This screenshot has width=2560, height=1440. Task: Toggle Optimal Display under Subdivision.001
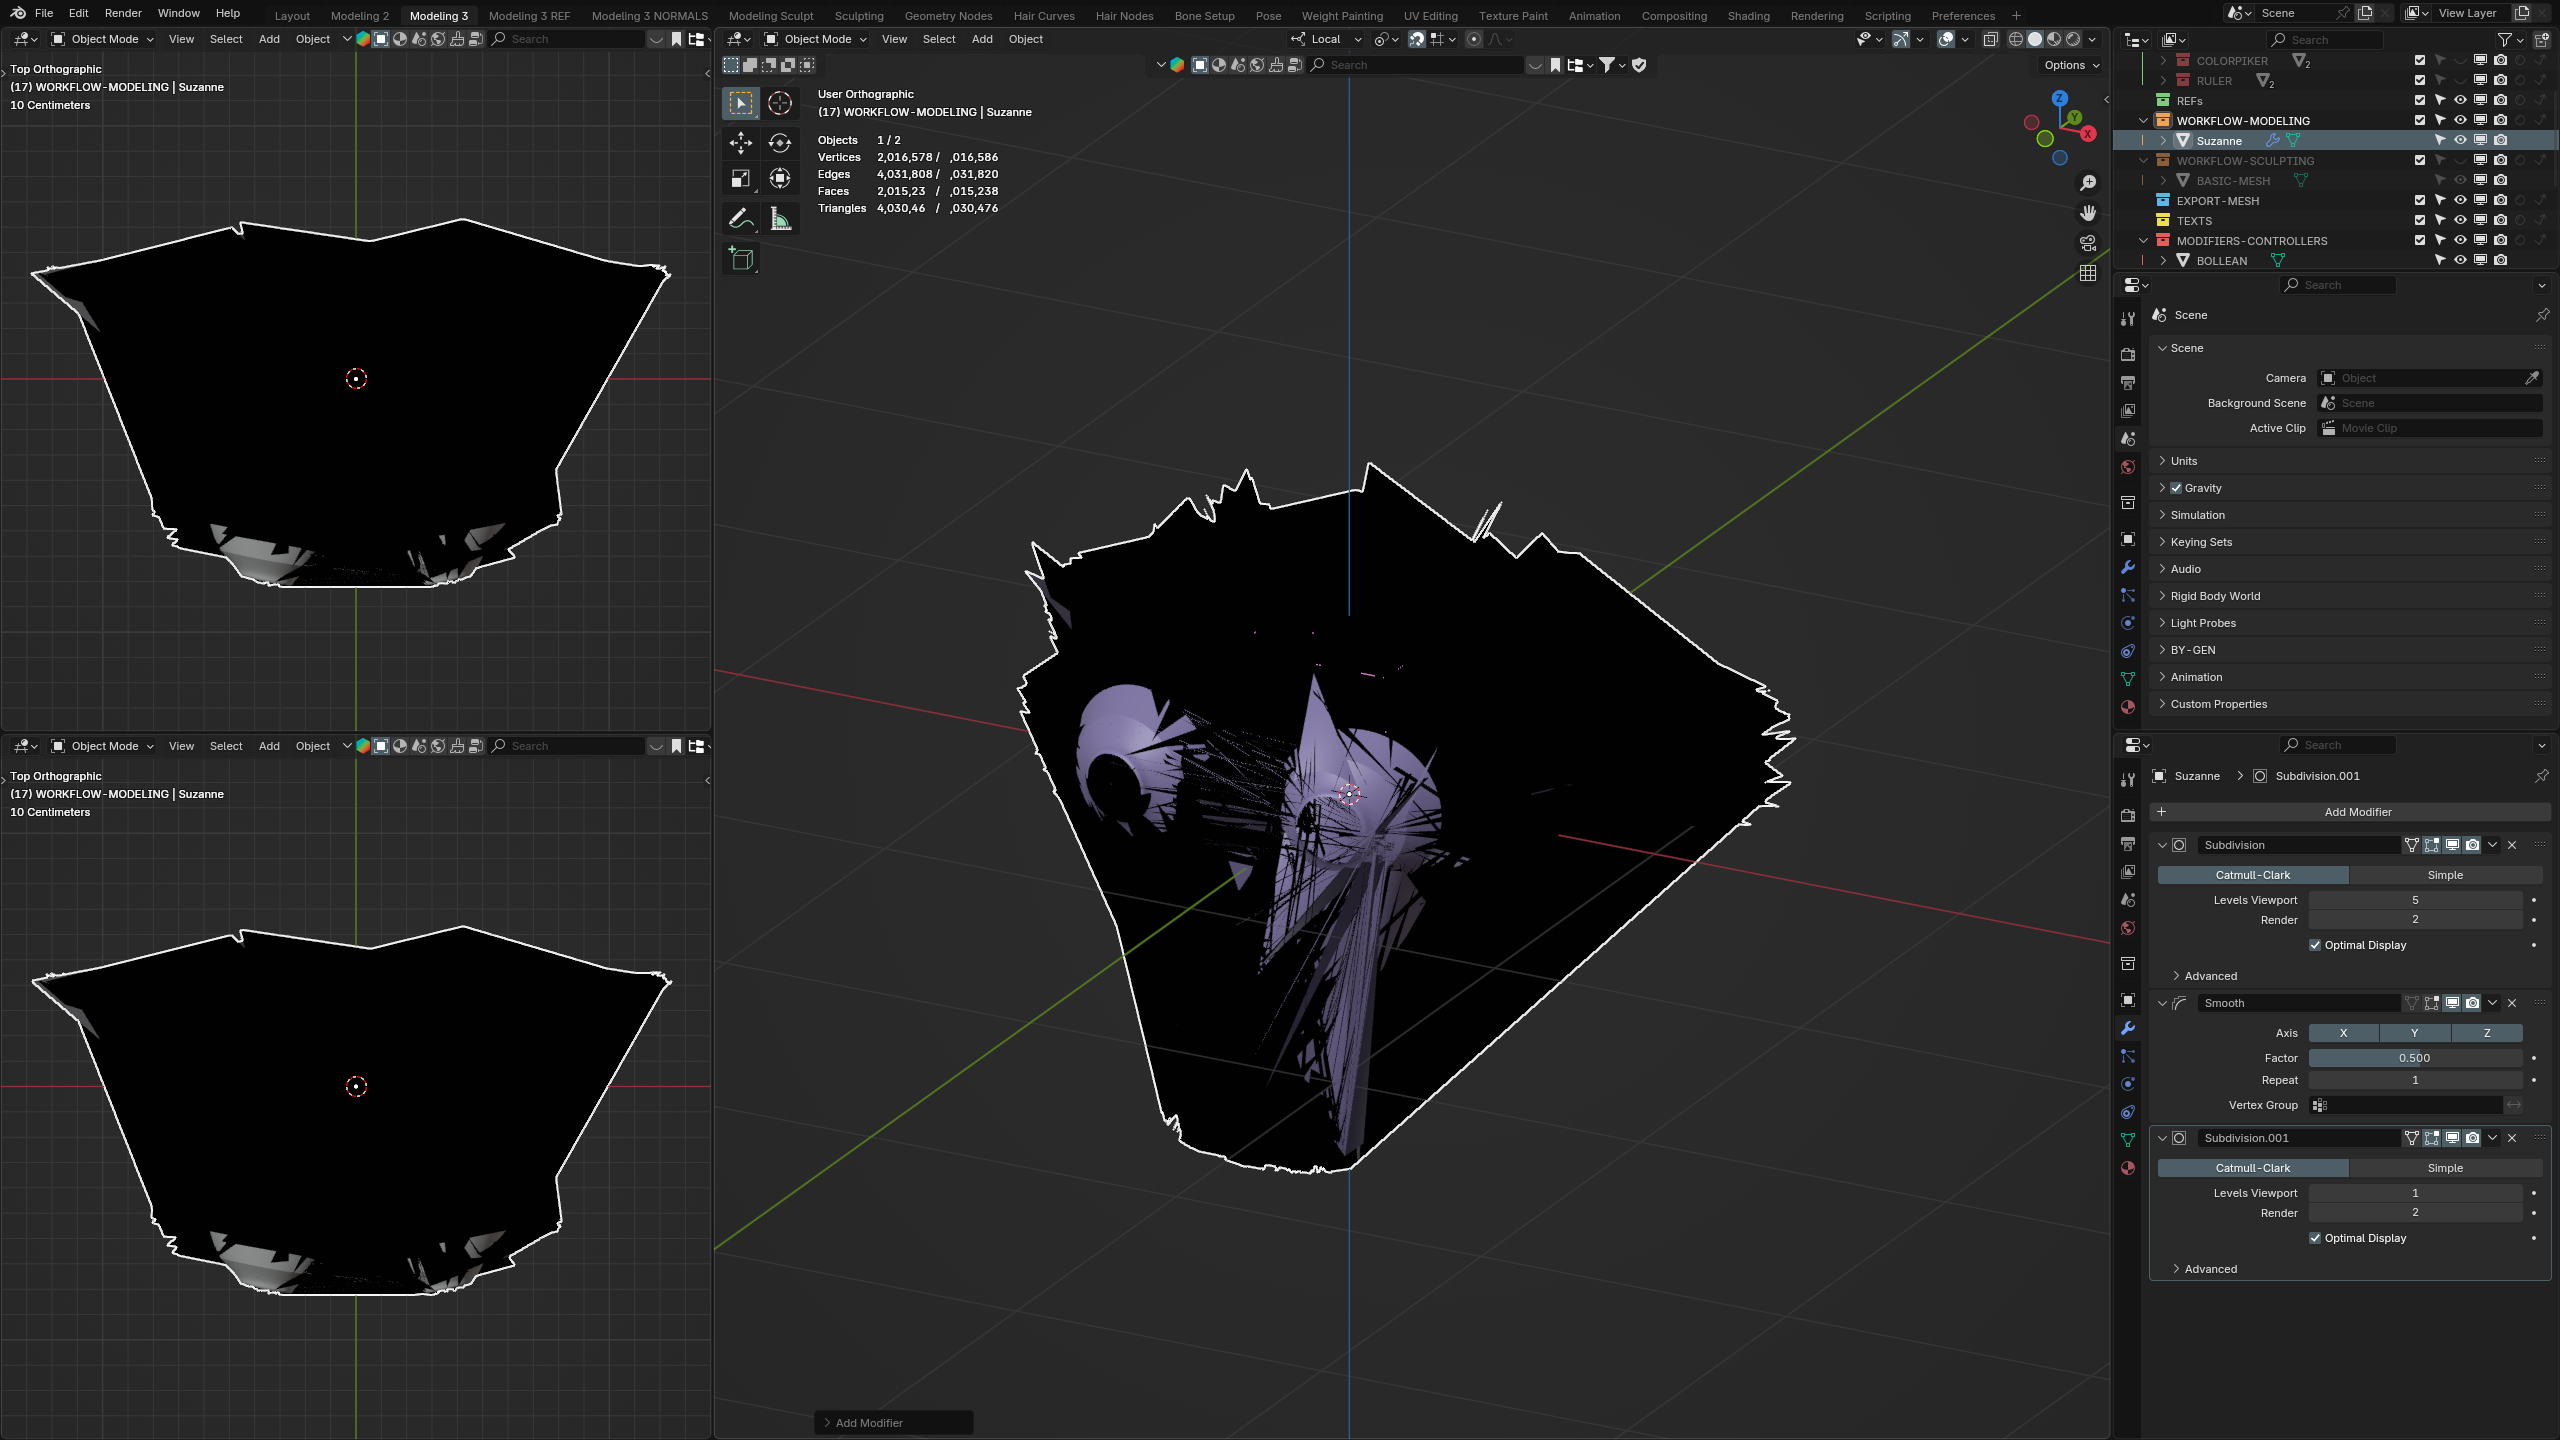(2315, 1238)
